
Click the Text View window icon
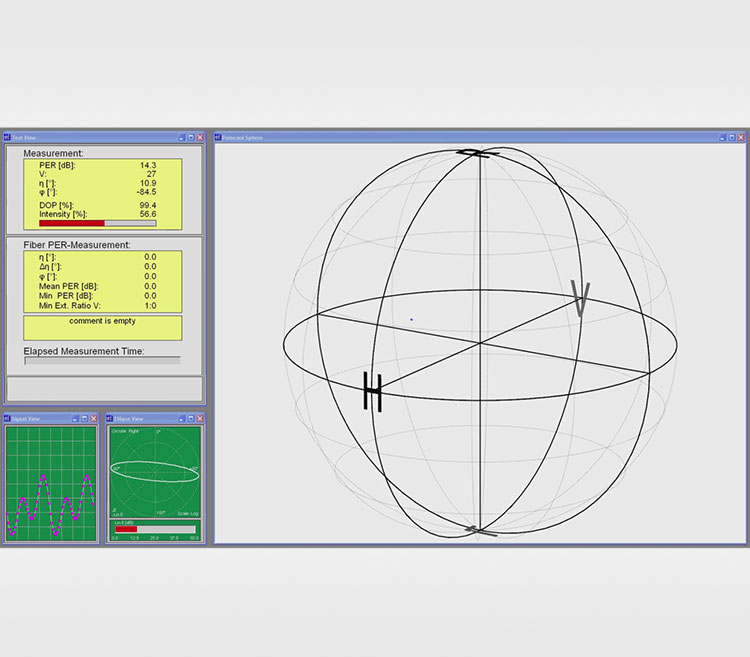pos(6,137)
